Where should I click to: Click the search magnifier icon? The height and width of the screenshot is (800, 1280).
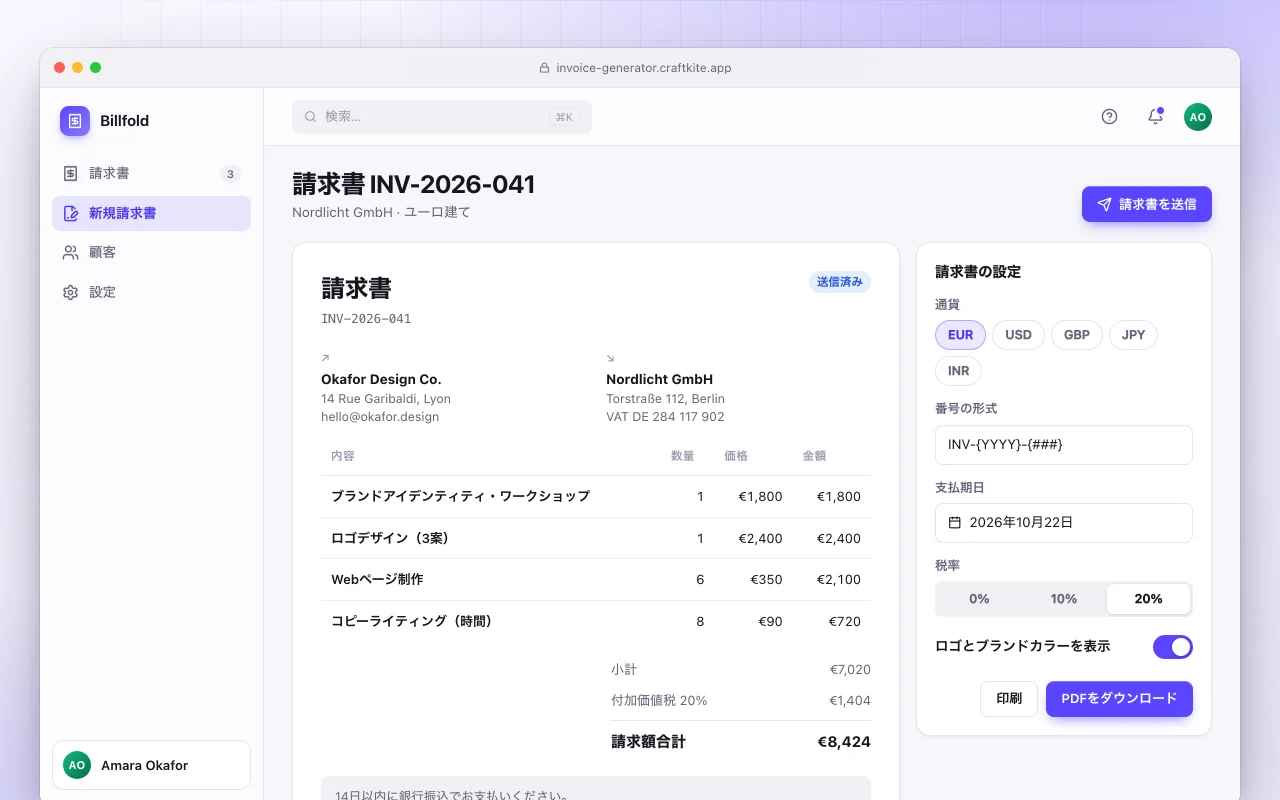(311, 117)
